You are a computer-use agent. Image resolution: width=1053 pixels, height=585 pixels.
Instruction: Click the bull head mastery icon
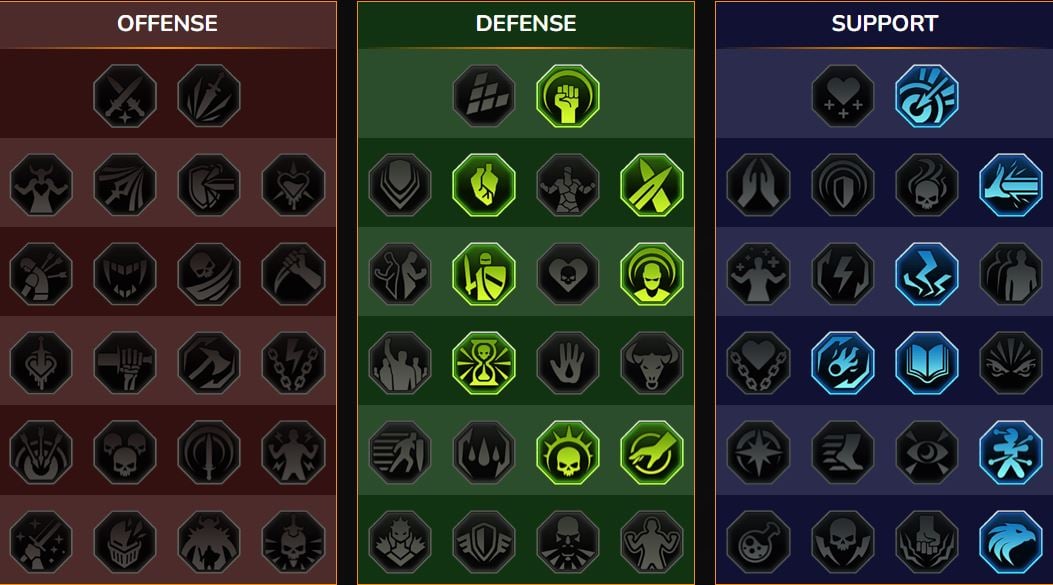(x=651, y=363)
